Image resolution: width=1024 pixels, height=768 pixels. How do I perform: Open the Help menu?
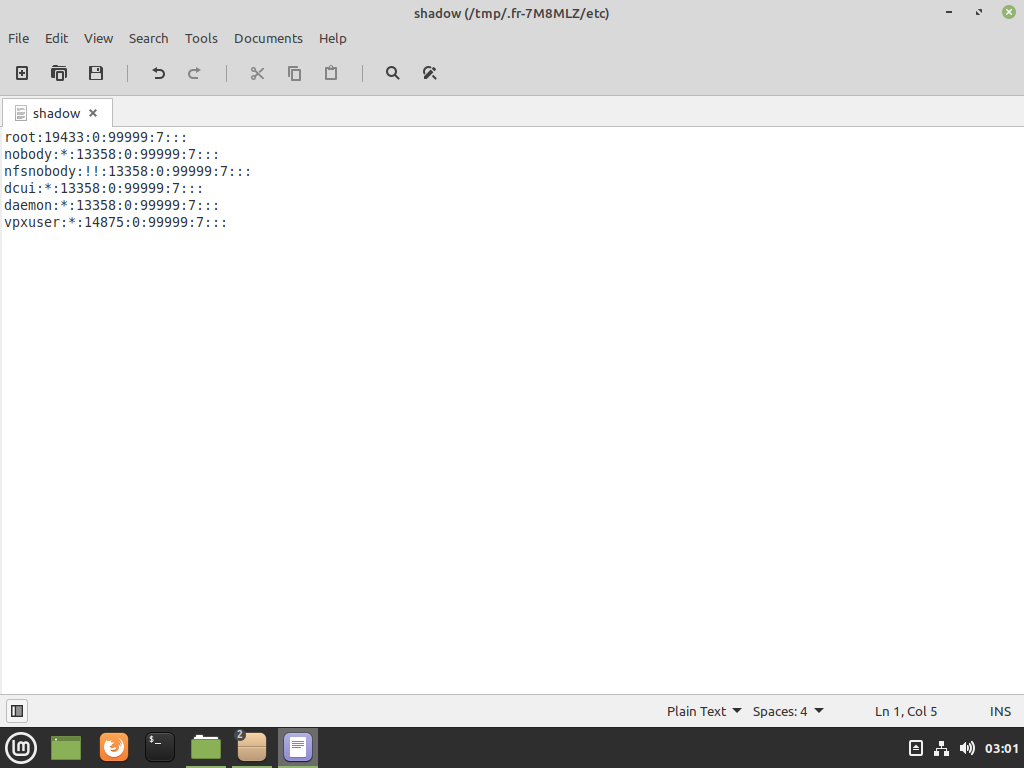click(332, 39)
